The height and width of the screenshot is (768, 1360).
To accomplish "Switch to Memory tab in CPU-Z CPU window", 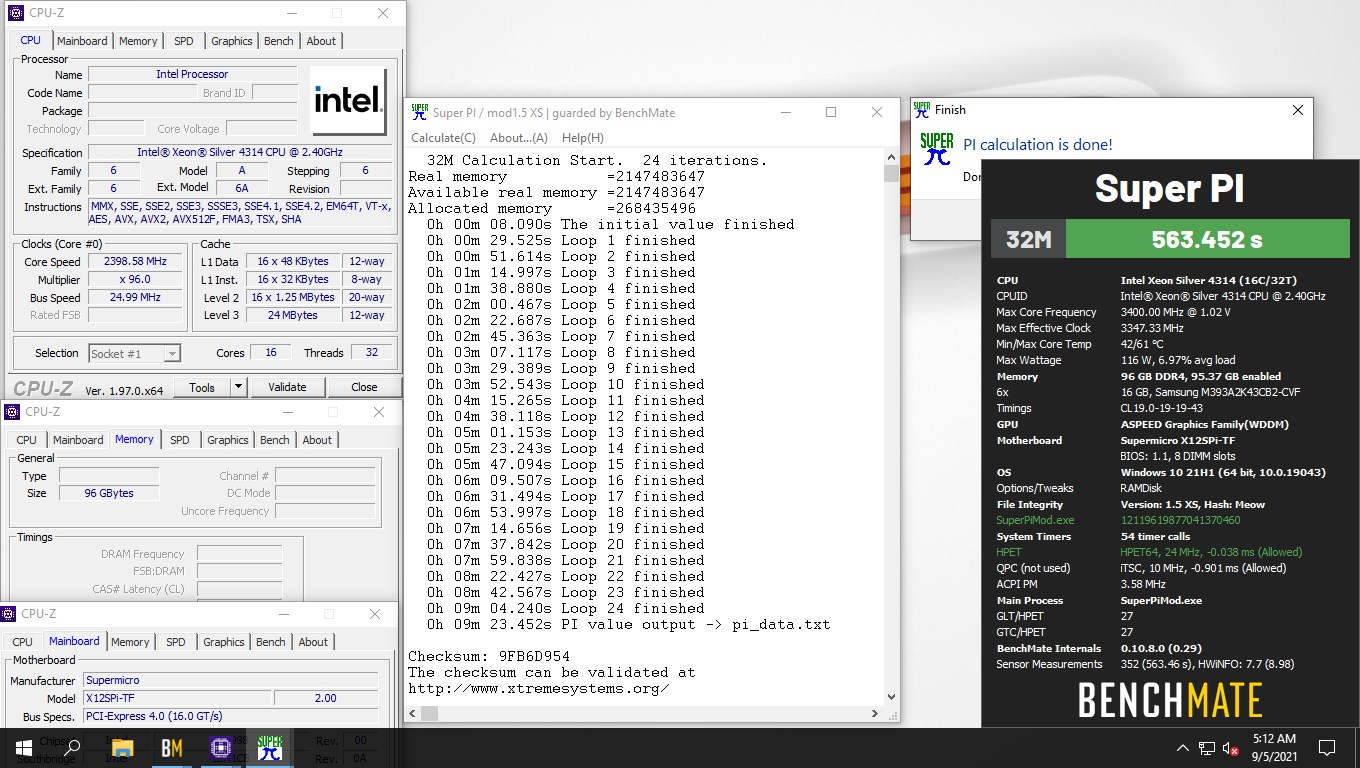I will point(138,41).
